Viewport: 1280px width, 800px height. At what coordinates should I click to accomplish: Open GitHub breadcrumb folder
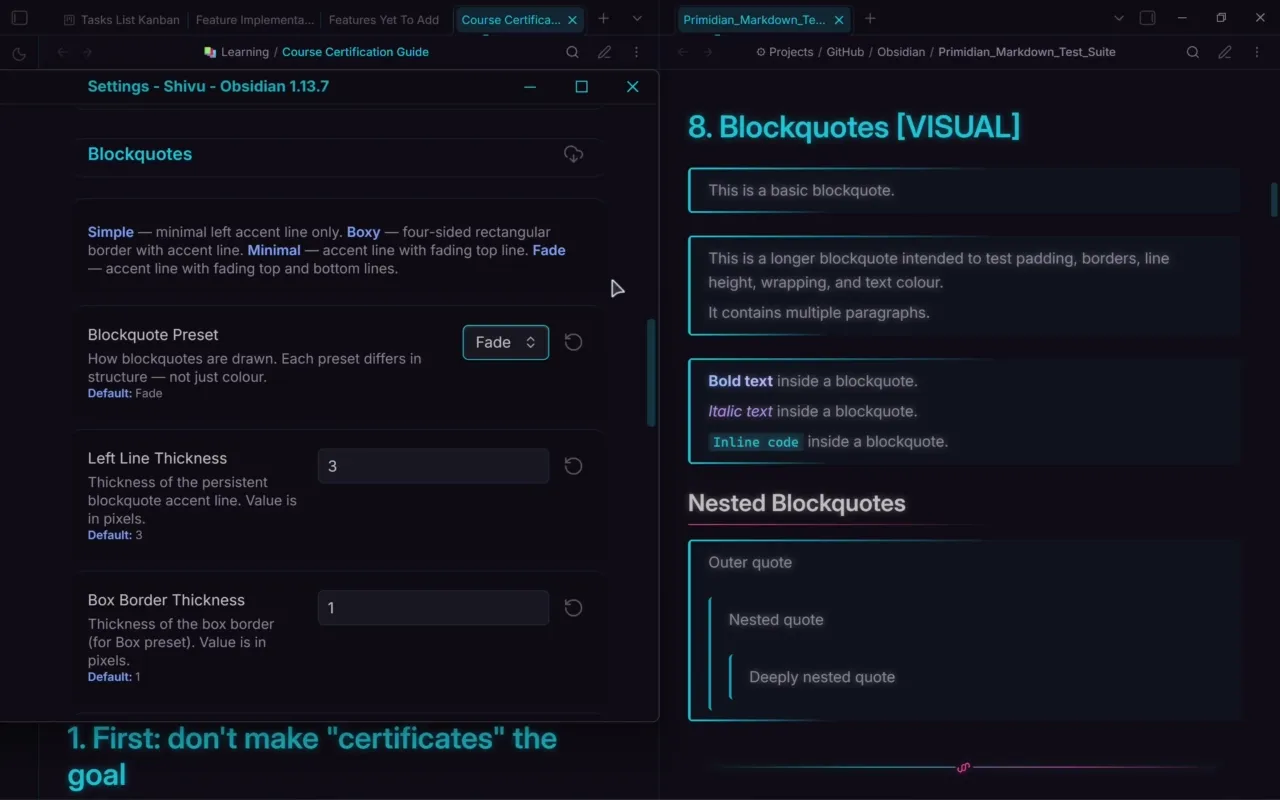point(845,52)
